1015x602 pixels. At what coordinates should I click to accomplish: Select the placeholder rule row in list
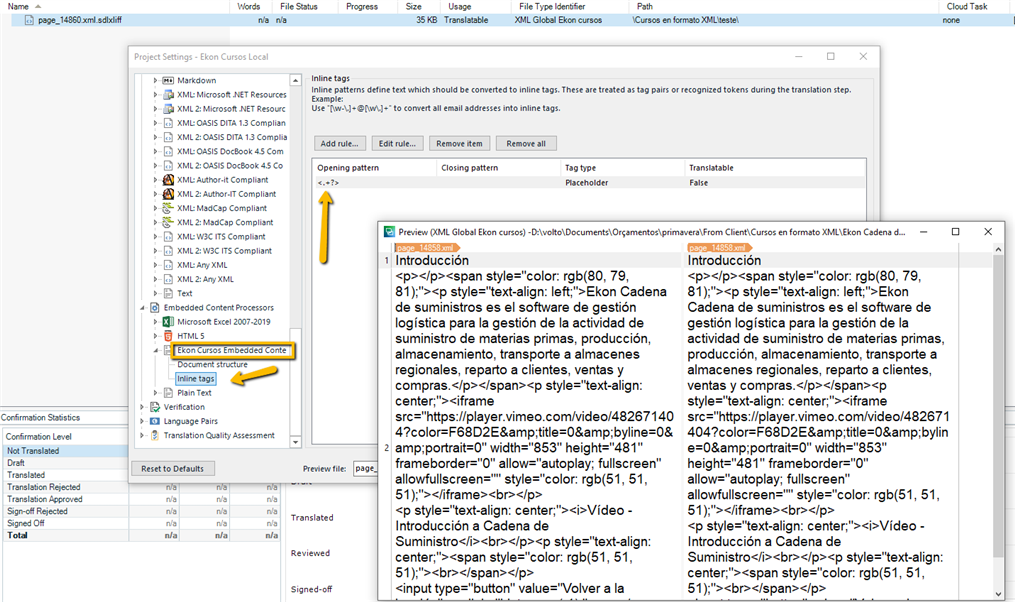[x=590, y=183]
